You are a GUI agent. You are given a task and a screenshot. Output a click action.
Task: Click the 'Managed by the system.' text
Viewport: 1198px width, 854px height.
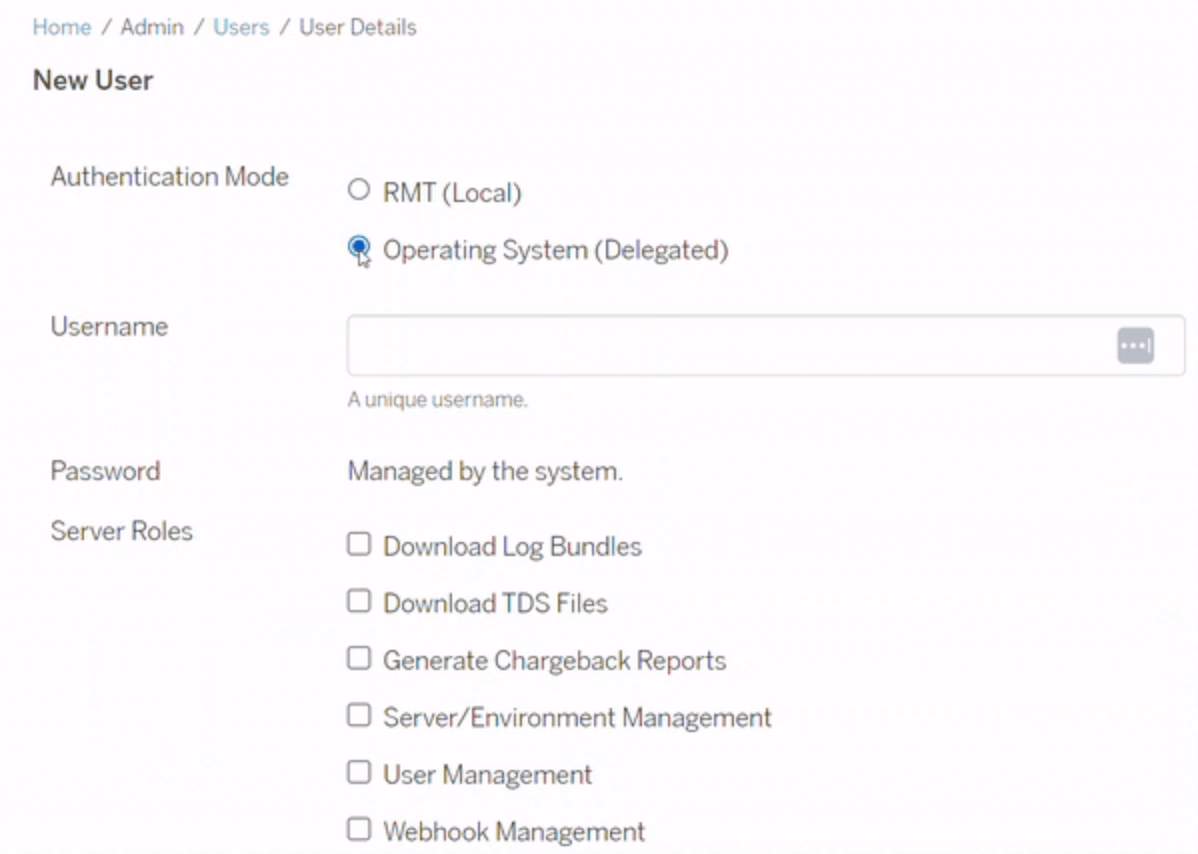[485, 471]
